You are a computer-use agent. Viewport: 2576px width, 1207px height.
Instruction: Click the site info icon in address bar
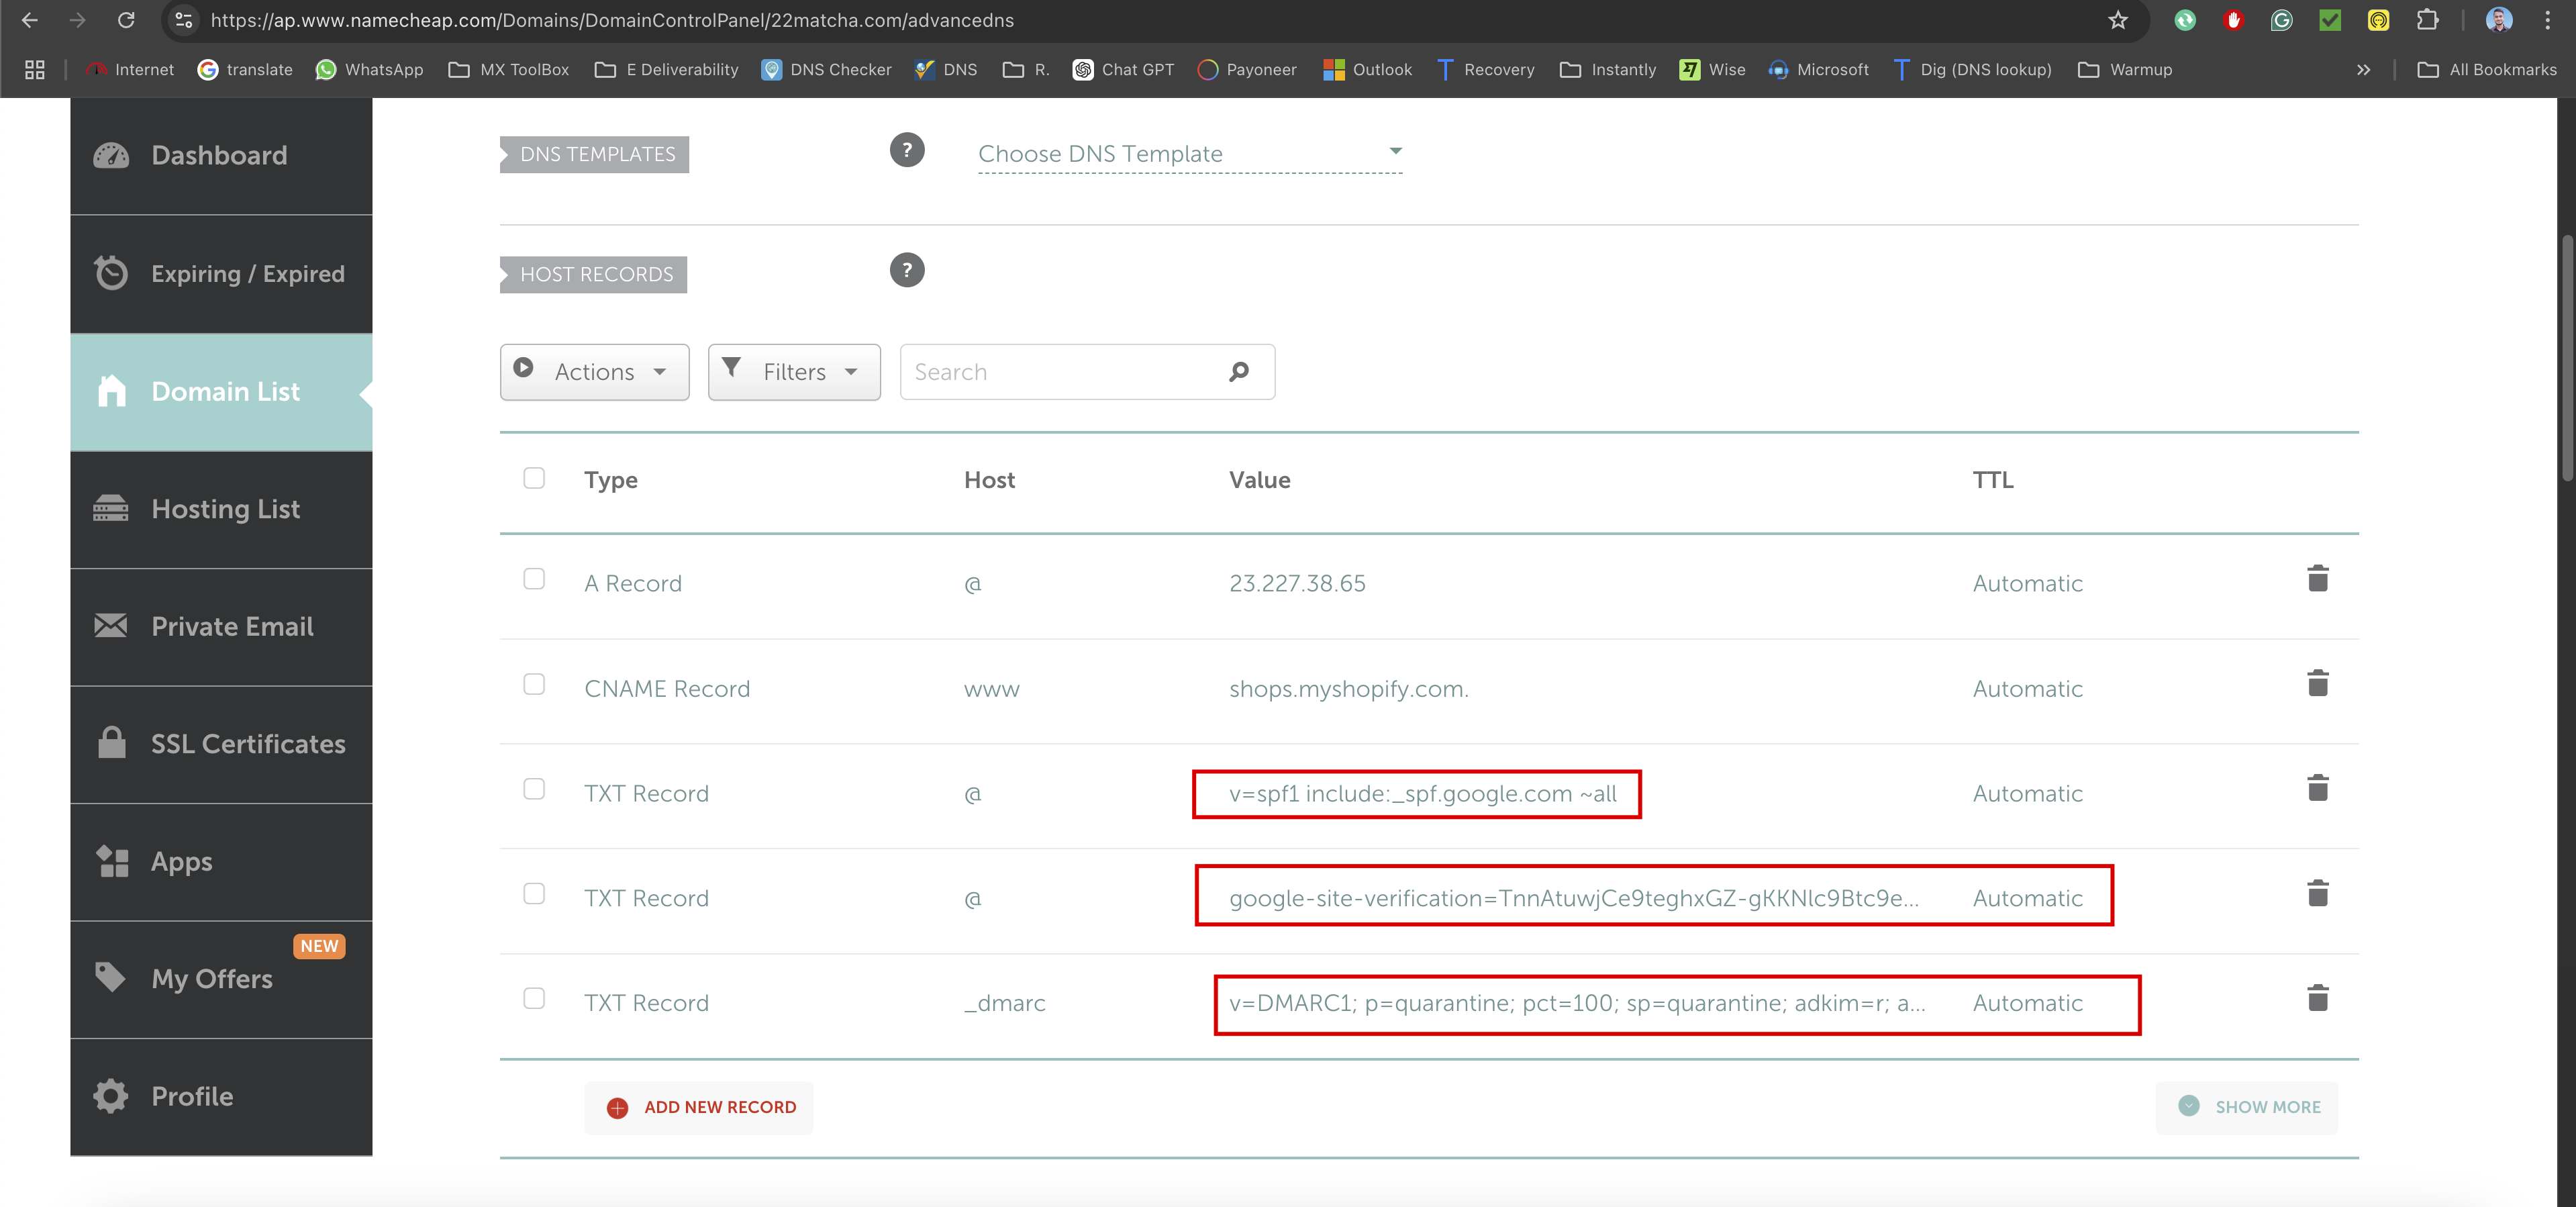[183, 20]
